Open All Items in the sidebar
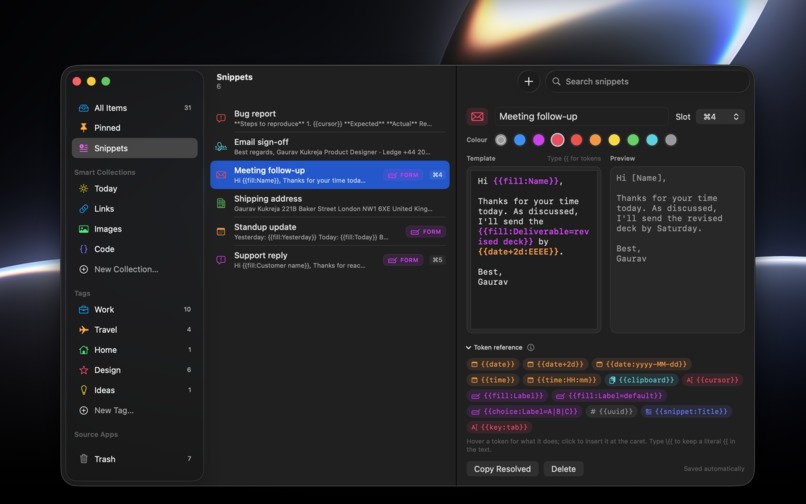 (135, 108)
